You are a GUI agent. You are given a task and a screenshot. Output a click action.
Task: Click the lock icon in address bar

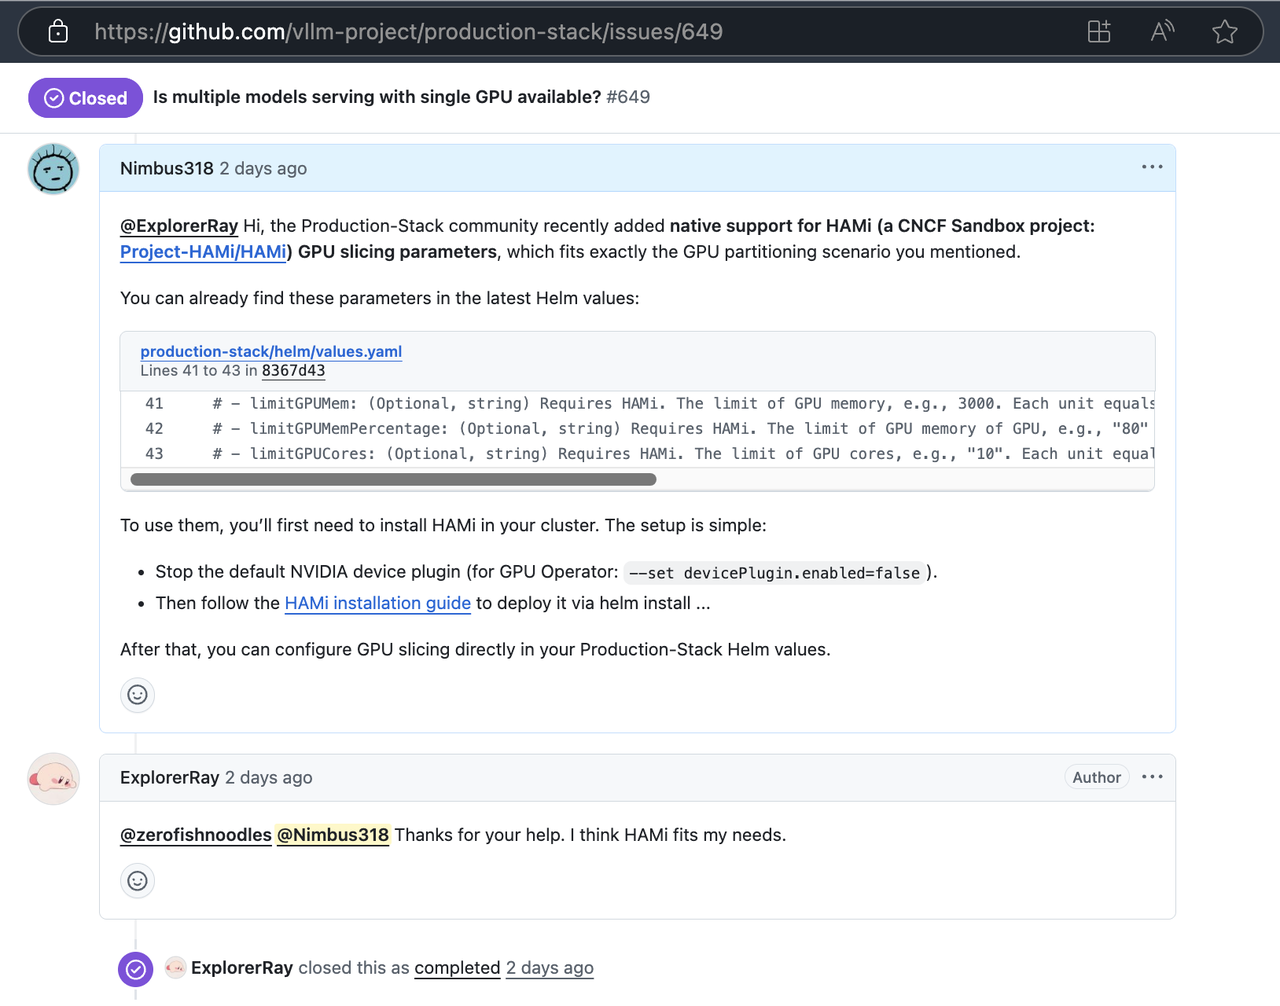coord(58,31)
